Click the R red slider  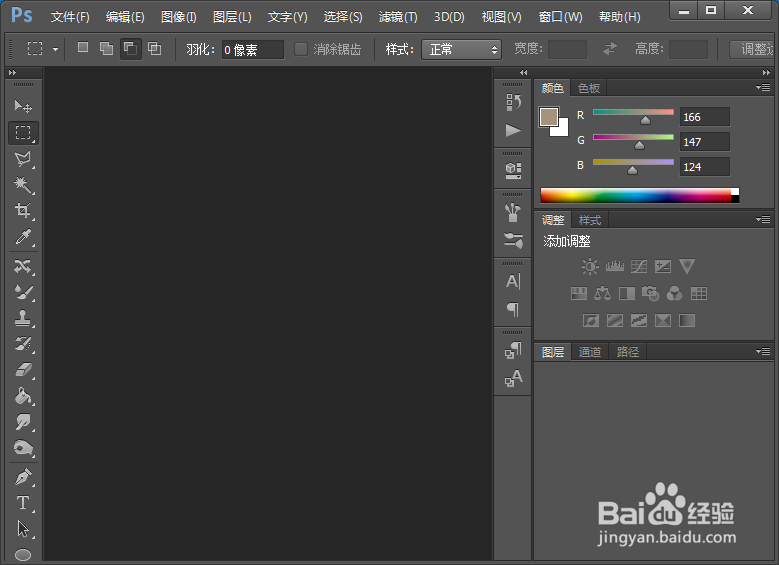pyautogui.click(x=633, y=112)
